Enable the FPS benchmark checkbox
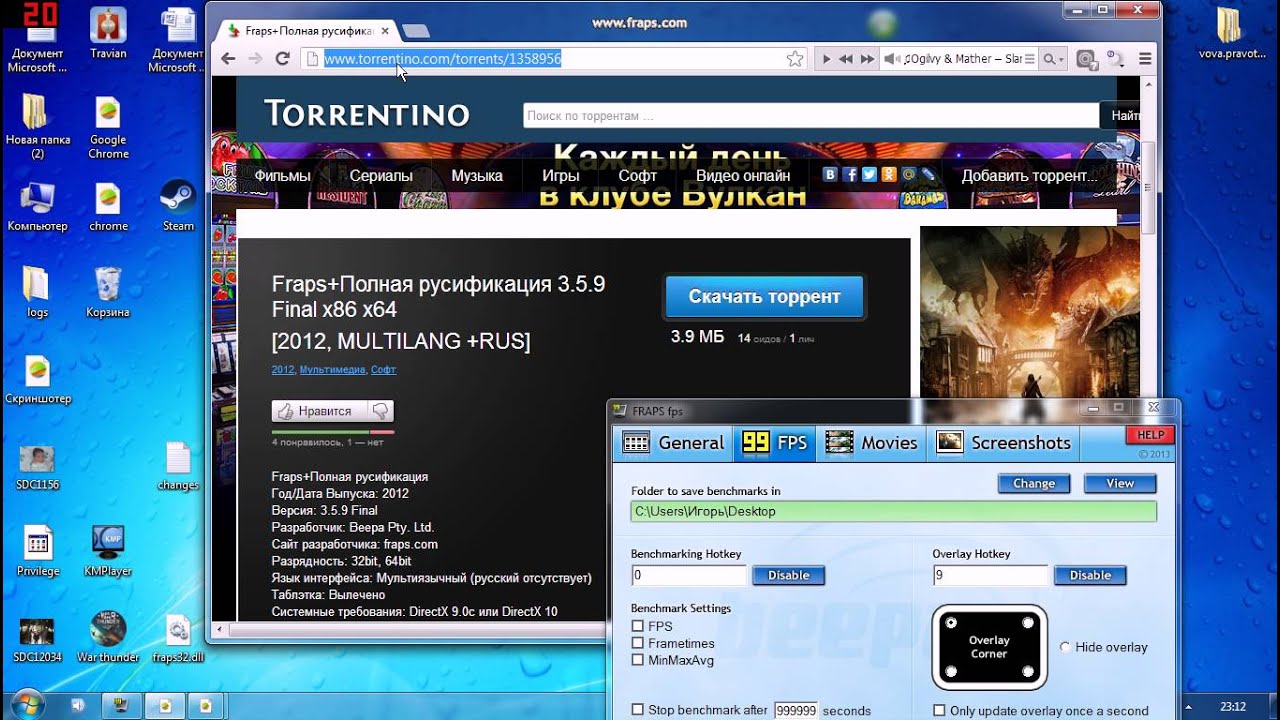 (x=638, y=627)
